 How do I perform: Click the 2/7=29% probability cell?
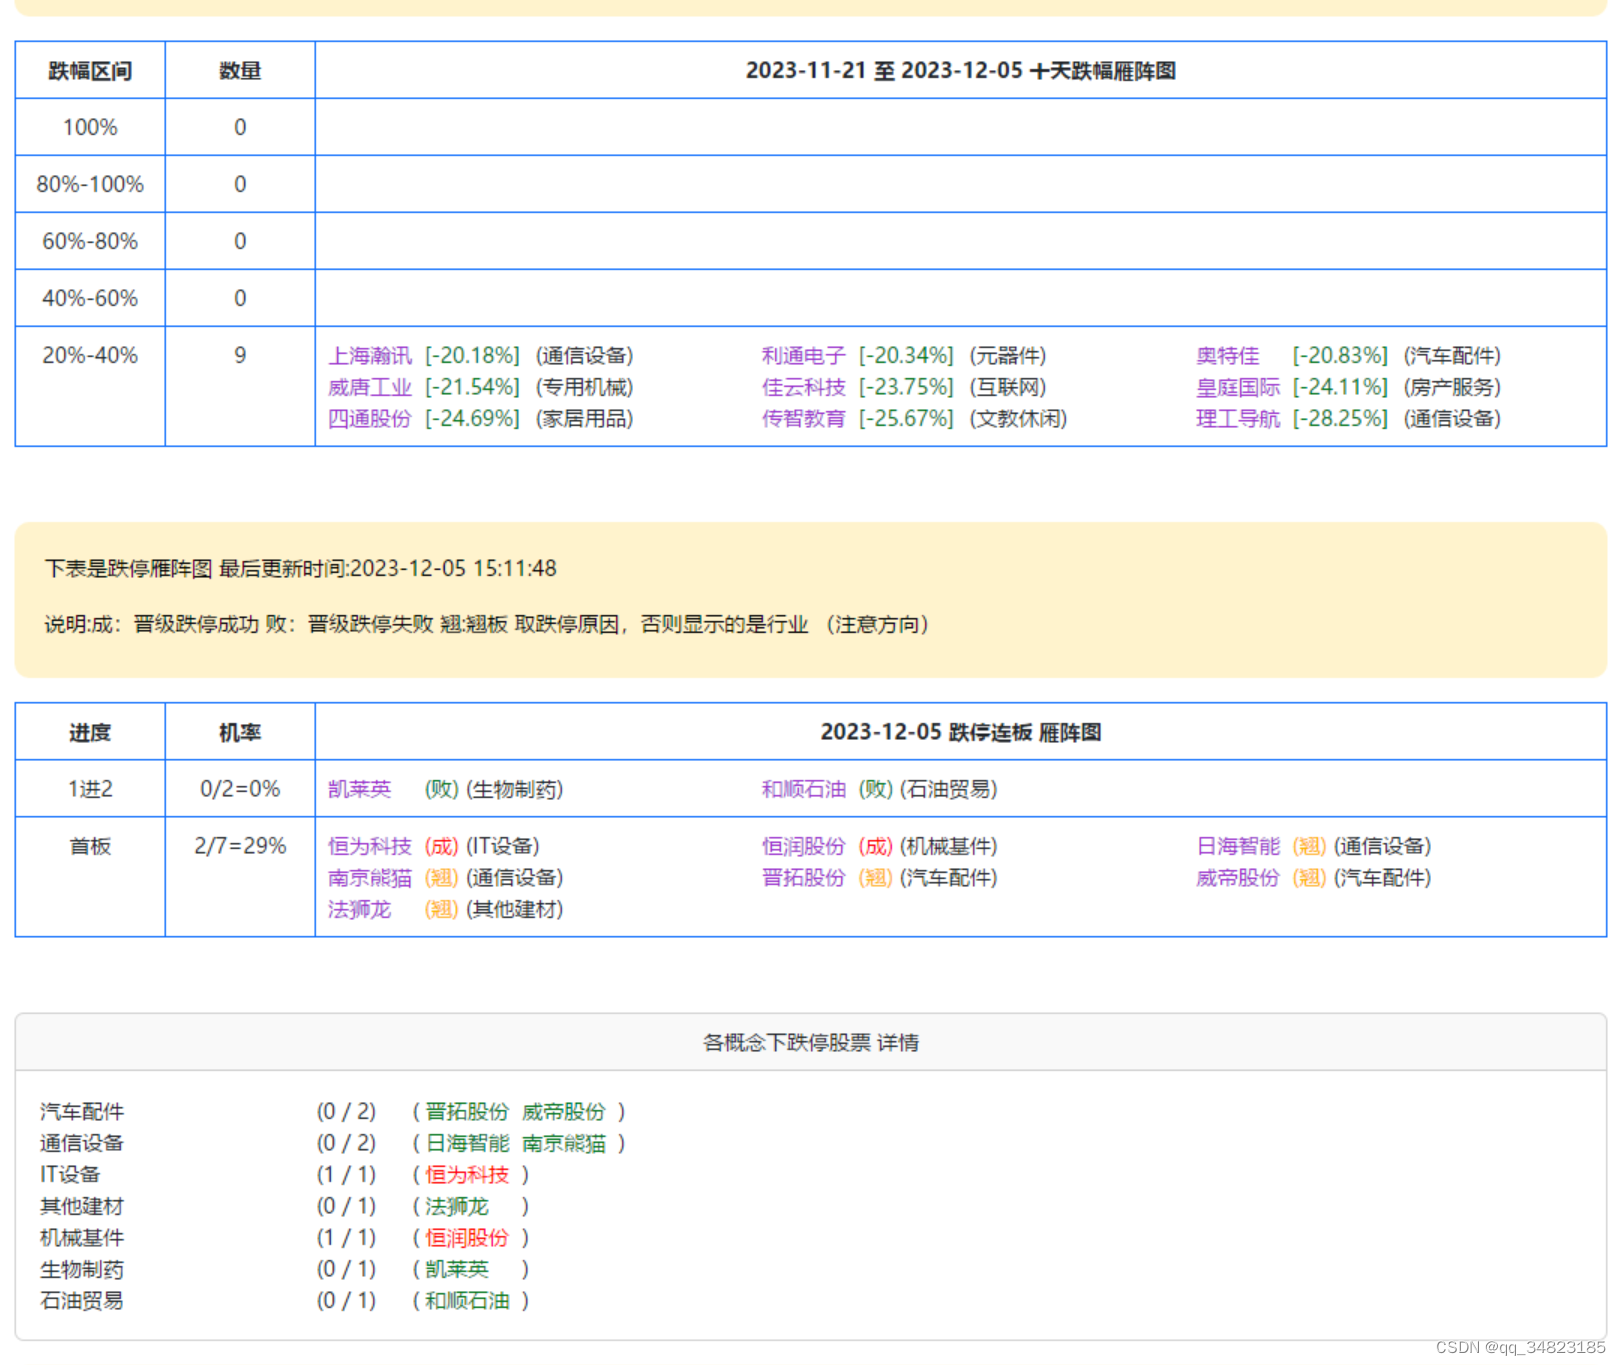coord(240,877)
